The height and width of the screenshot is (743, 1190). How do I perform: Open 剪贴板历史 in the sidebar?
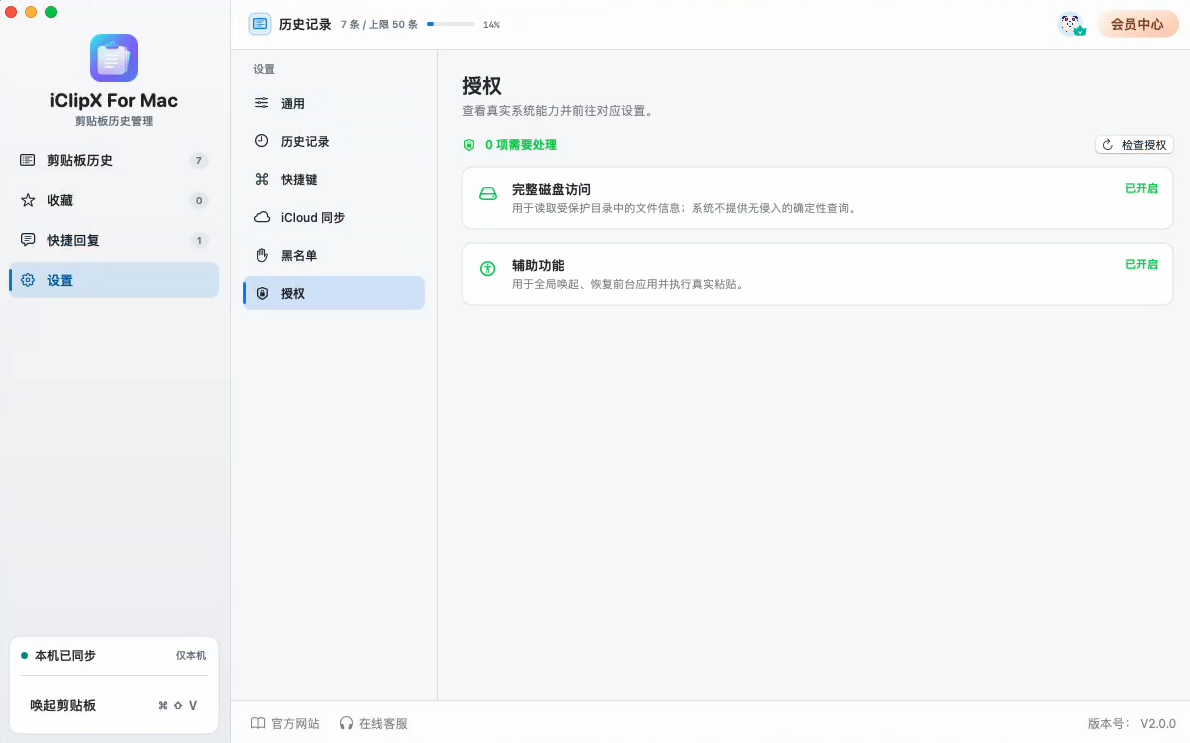point(114,160)
